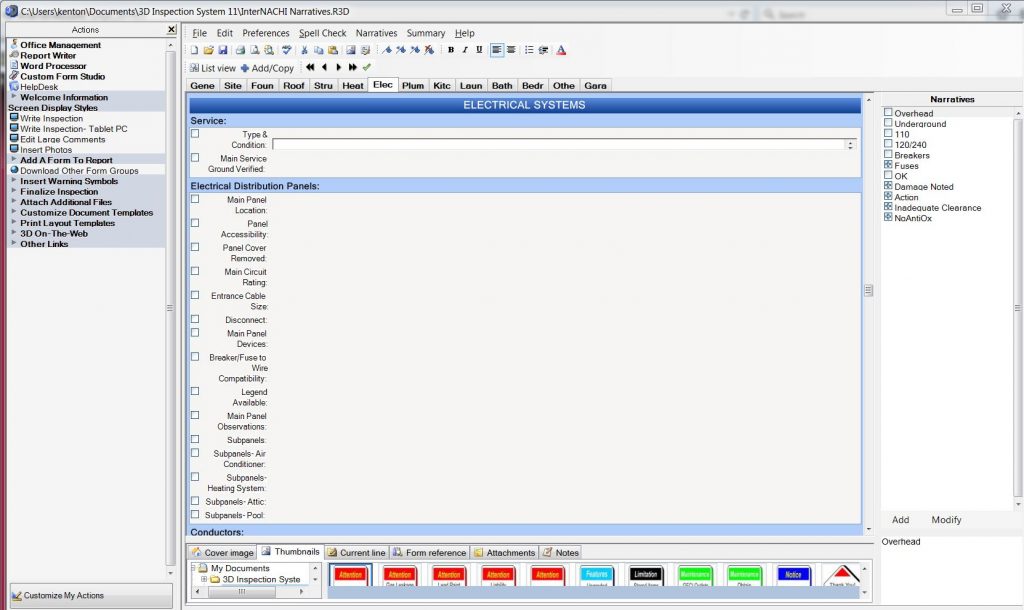Click the Print icon in the toolbar
Screen dimensions: 1024x610
click(240, 50)
